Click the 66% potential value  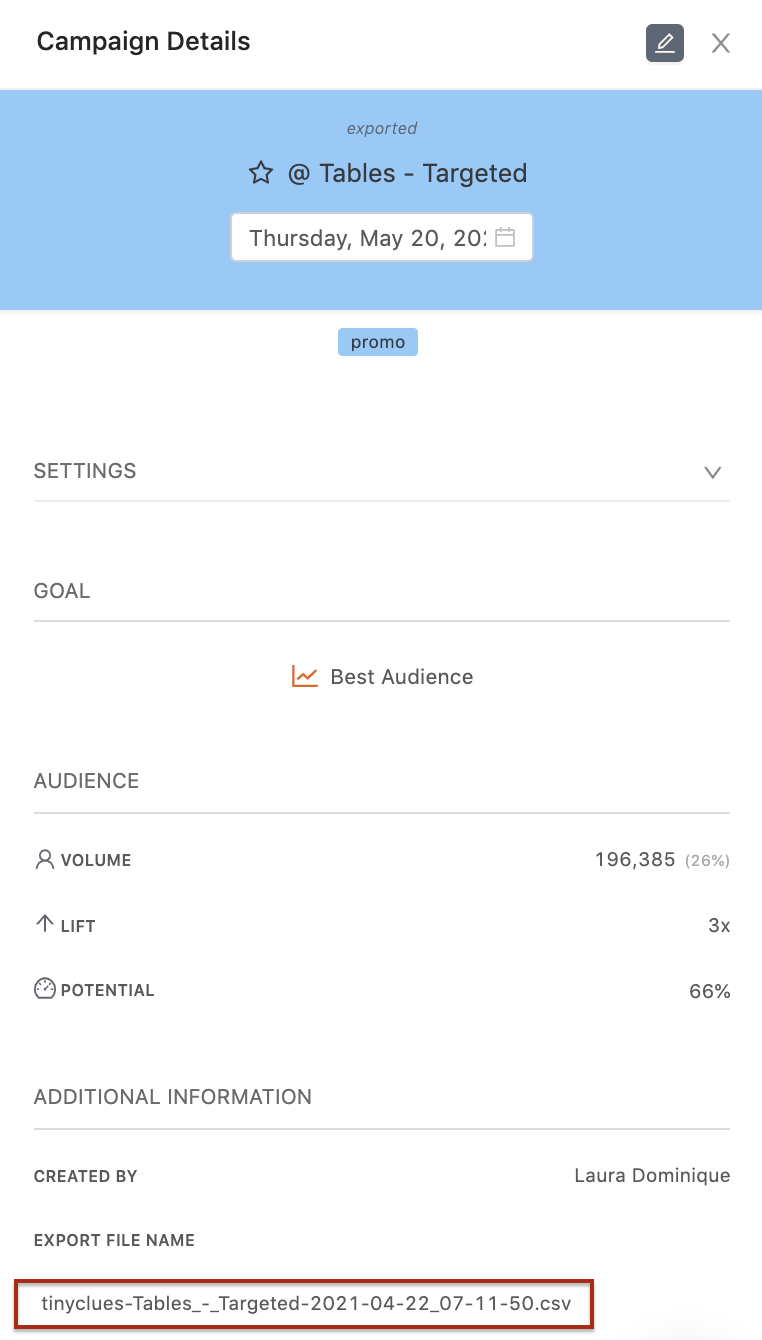[x=710, y=991]
